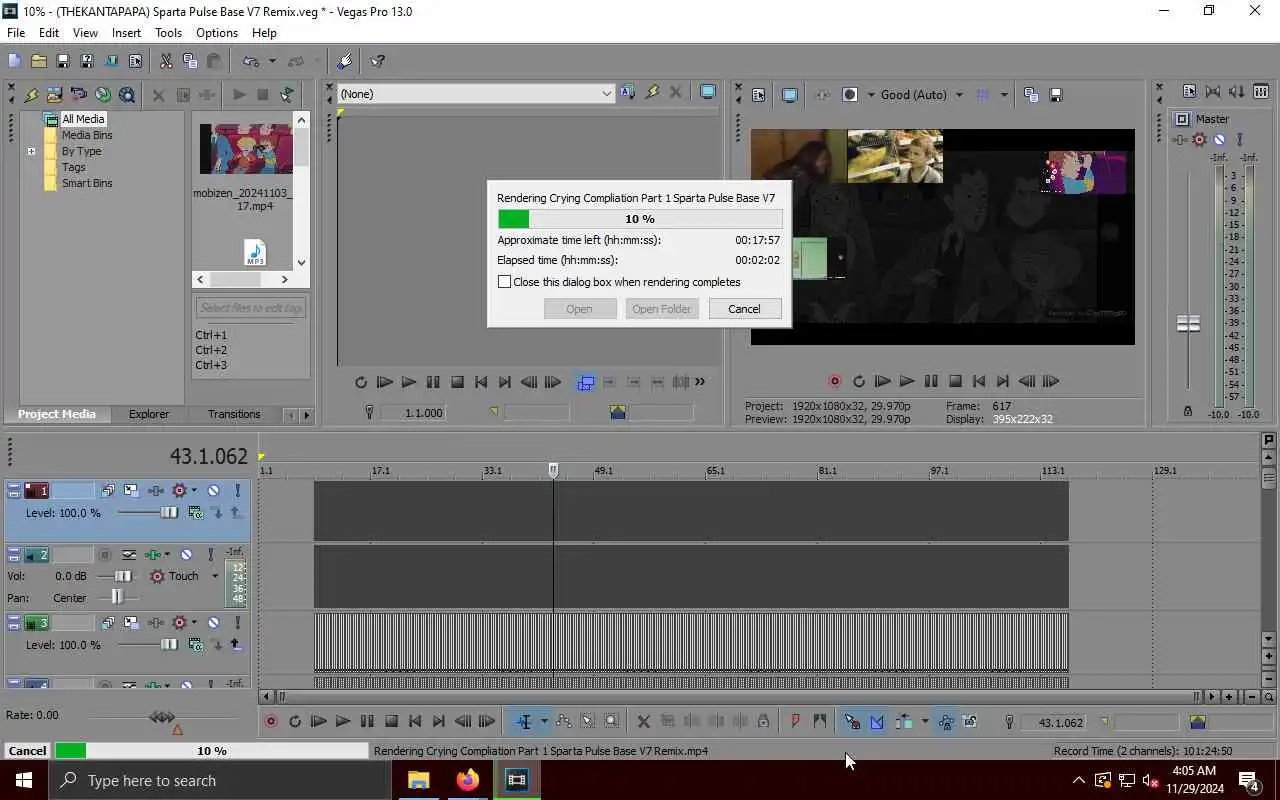Screen dimensions: 1280x800
Task: Open the File menu
Action: tap(16, 33)
